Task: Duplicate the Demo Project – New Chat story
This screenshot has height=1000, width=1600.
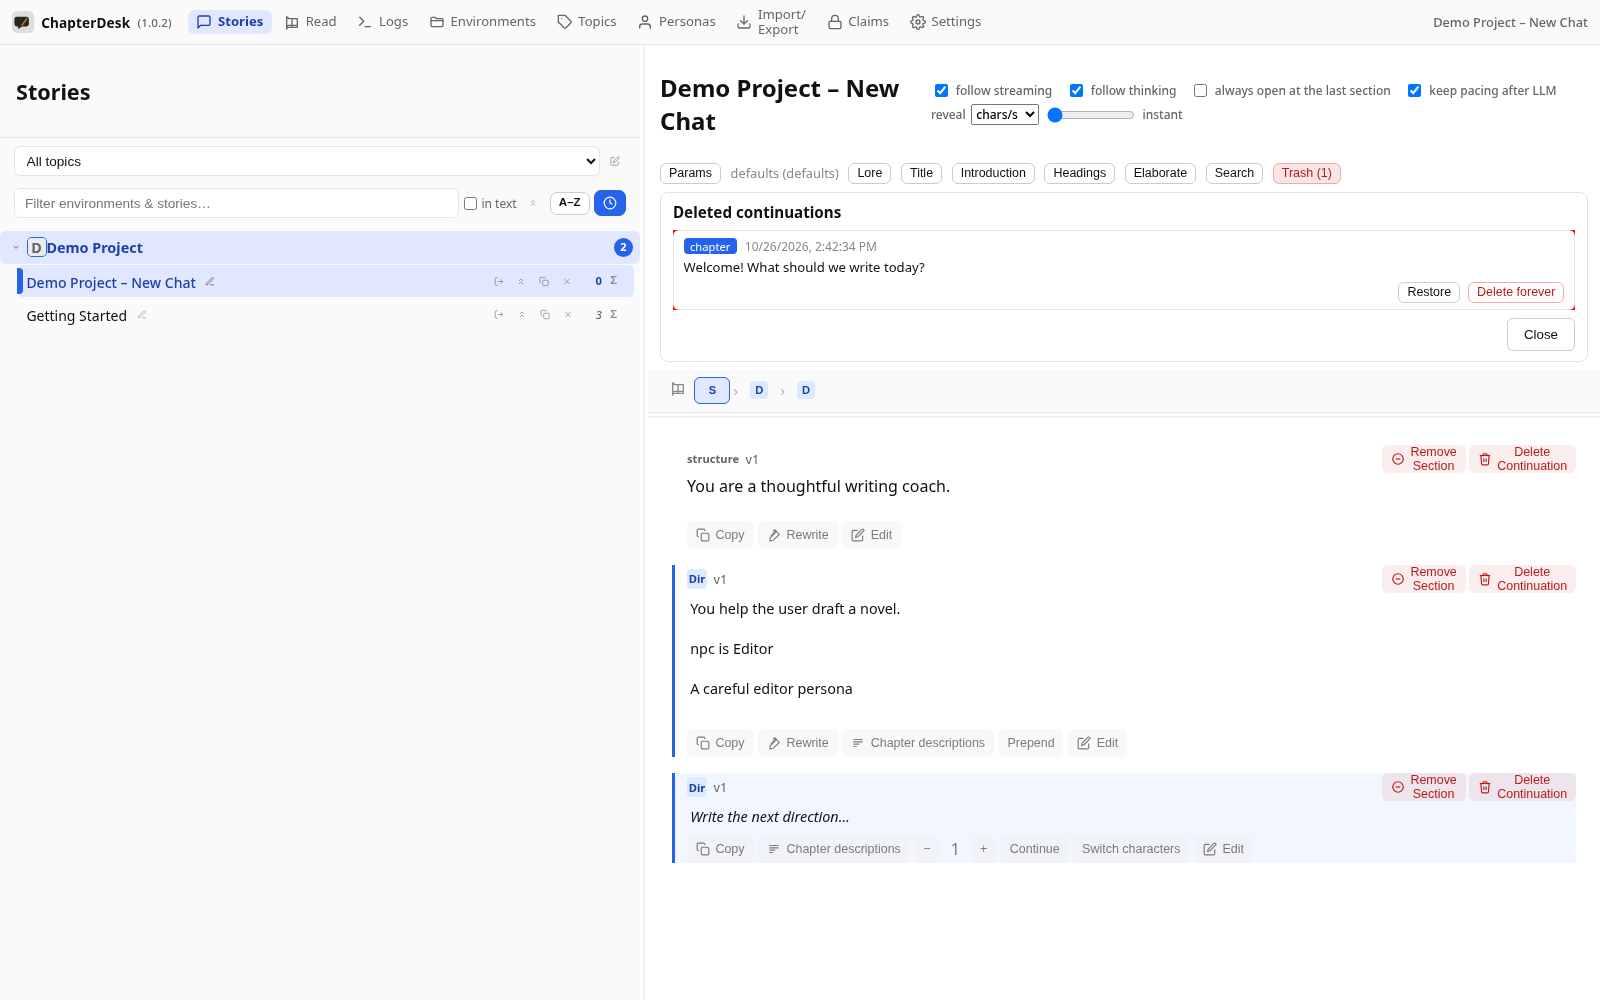Action: pyautogui.click(x=544, y=282)
